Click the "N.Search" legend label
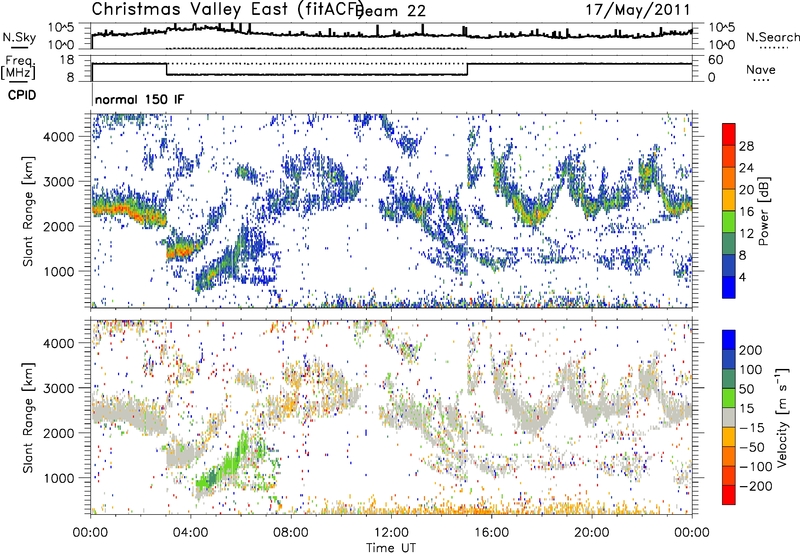Screen dimensions: 800x554 coord(772,37)
